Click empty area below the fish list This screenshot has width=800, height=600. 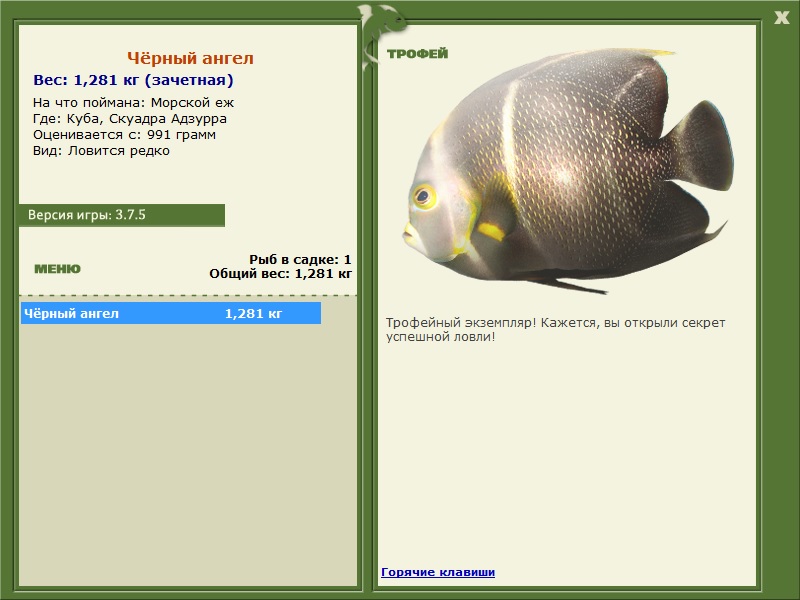click(188, 454)
